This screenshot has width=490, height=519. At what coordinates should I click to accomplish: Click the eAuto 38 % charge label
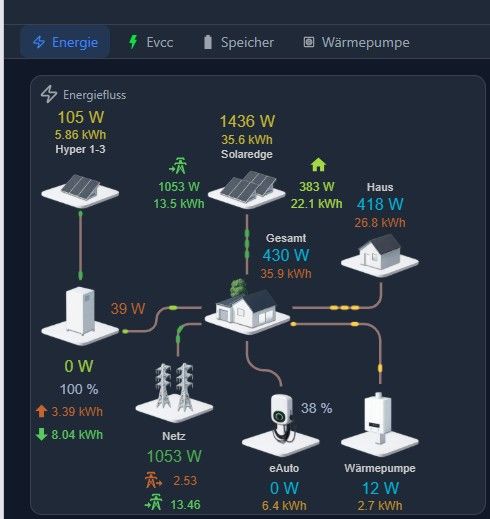coord(317,408)
